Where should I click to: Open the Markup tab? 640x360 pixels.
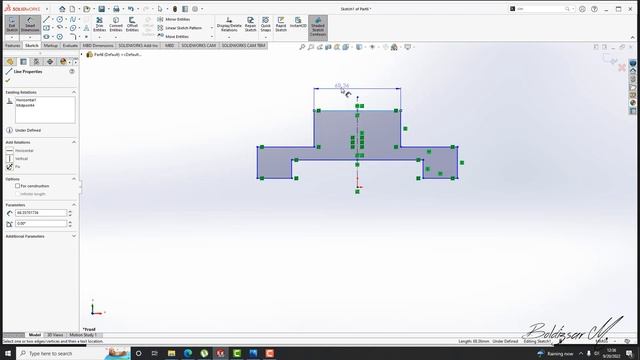coord(51,45)
